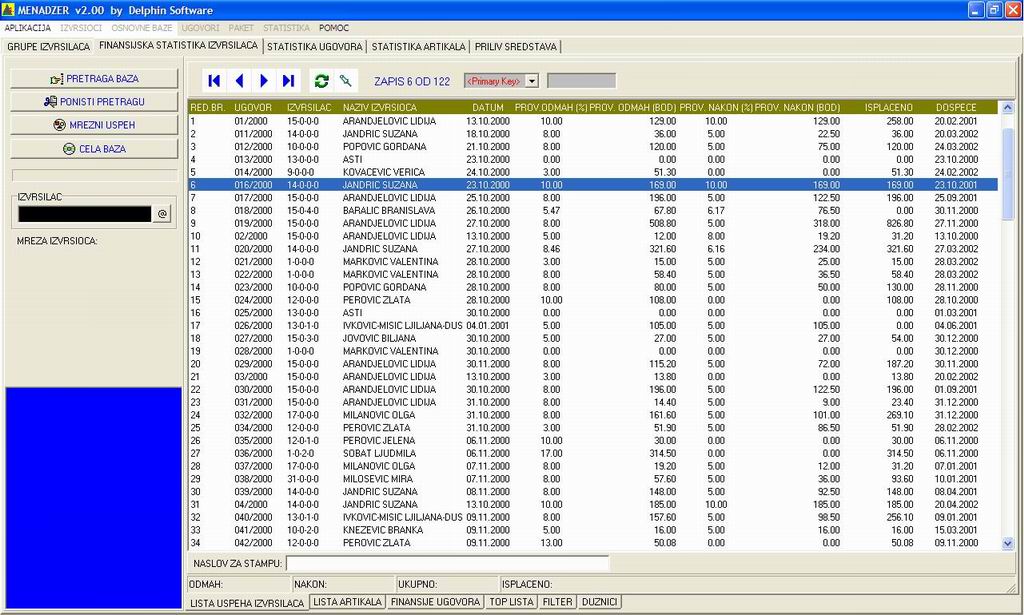Select row with KNEZEVIC BRANKA
Viewport: 1024px width, 615px height.
[593, 530]
